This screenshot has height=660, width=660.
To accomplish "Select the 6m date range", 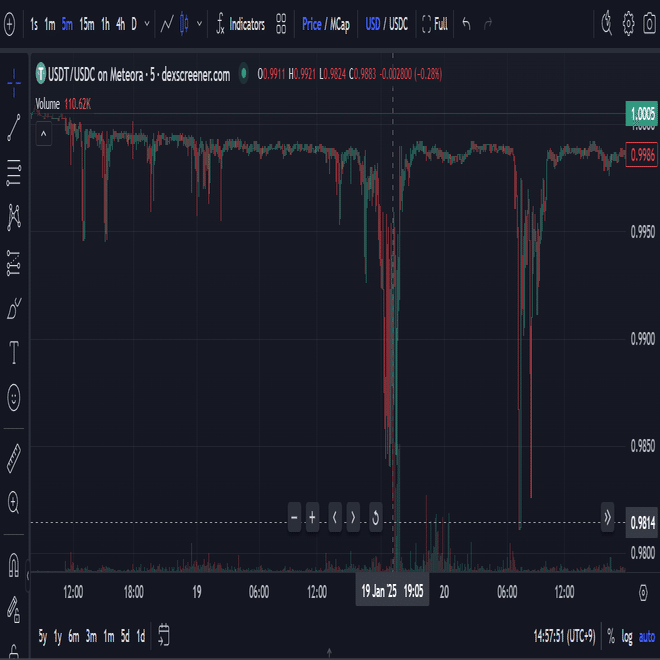I will coord(74,636).
